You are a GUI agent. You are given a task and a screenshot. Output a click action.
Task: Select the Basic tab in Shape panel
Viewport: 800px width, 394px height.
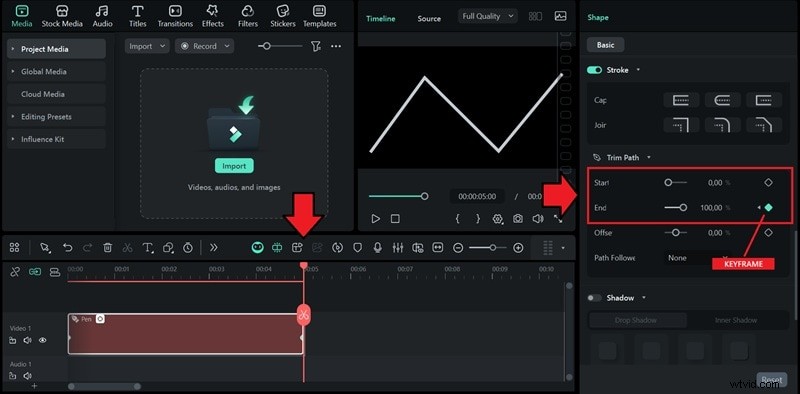click(606, 45)
